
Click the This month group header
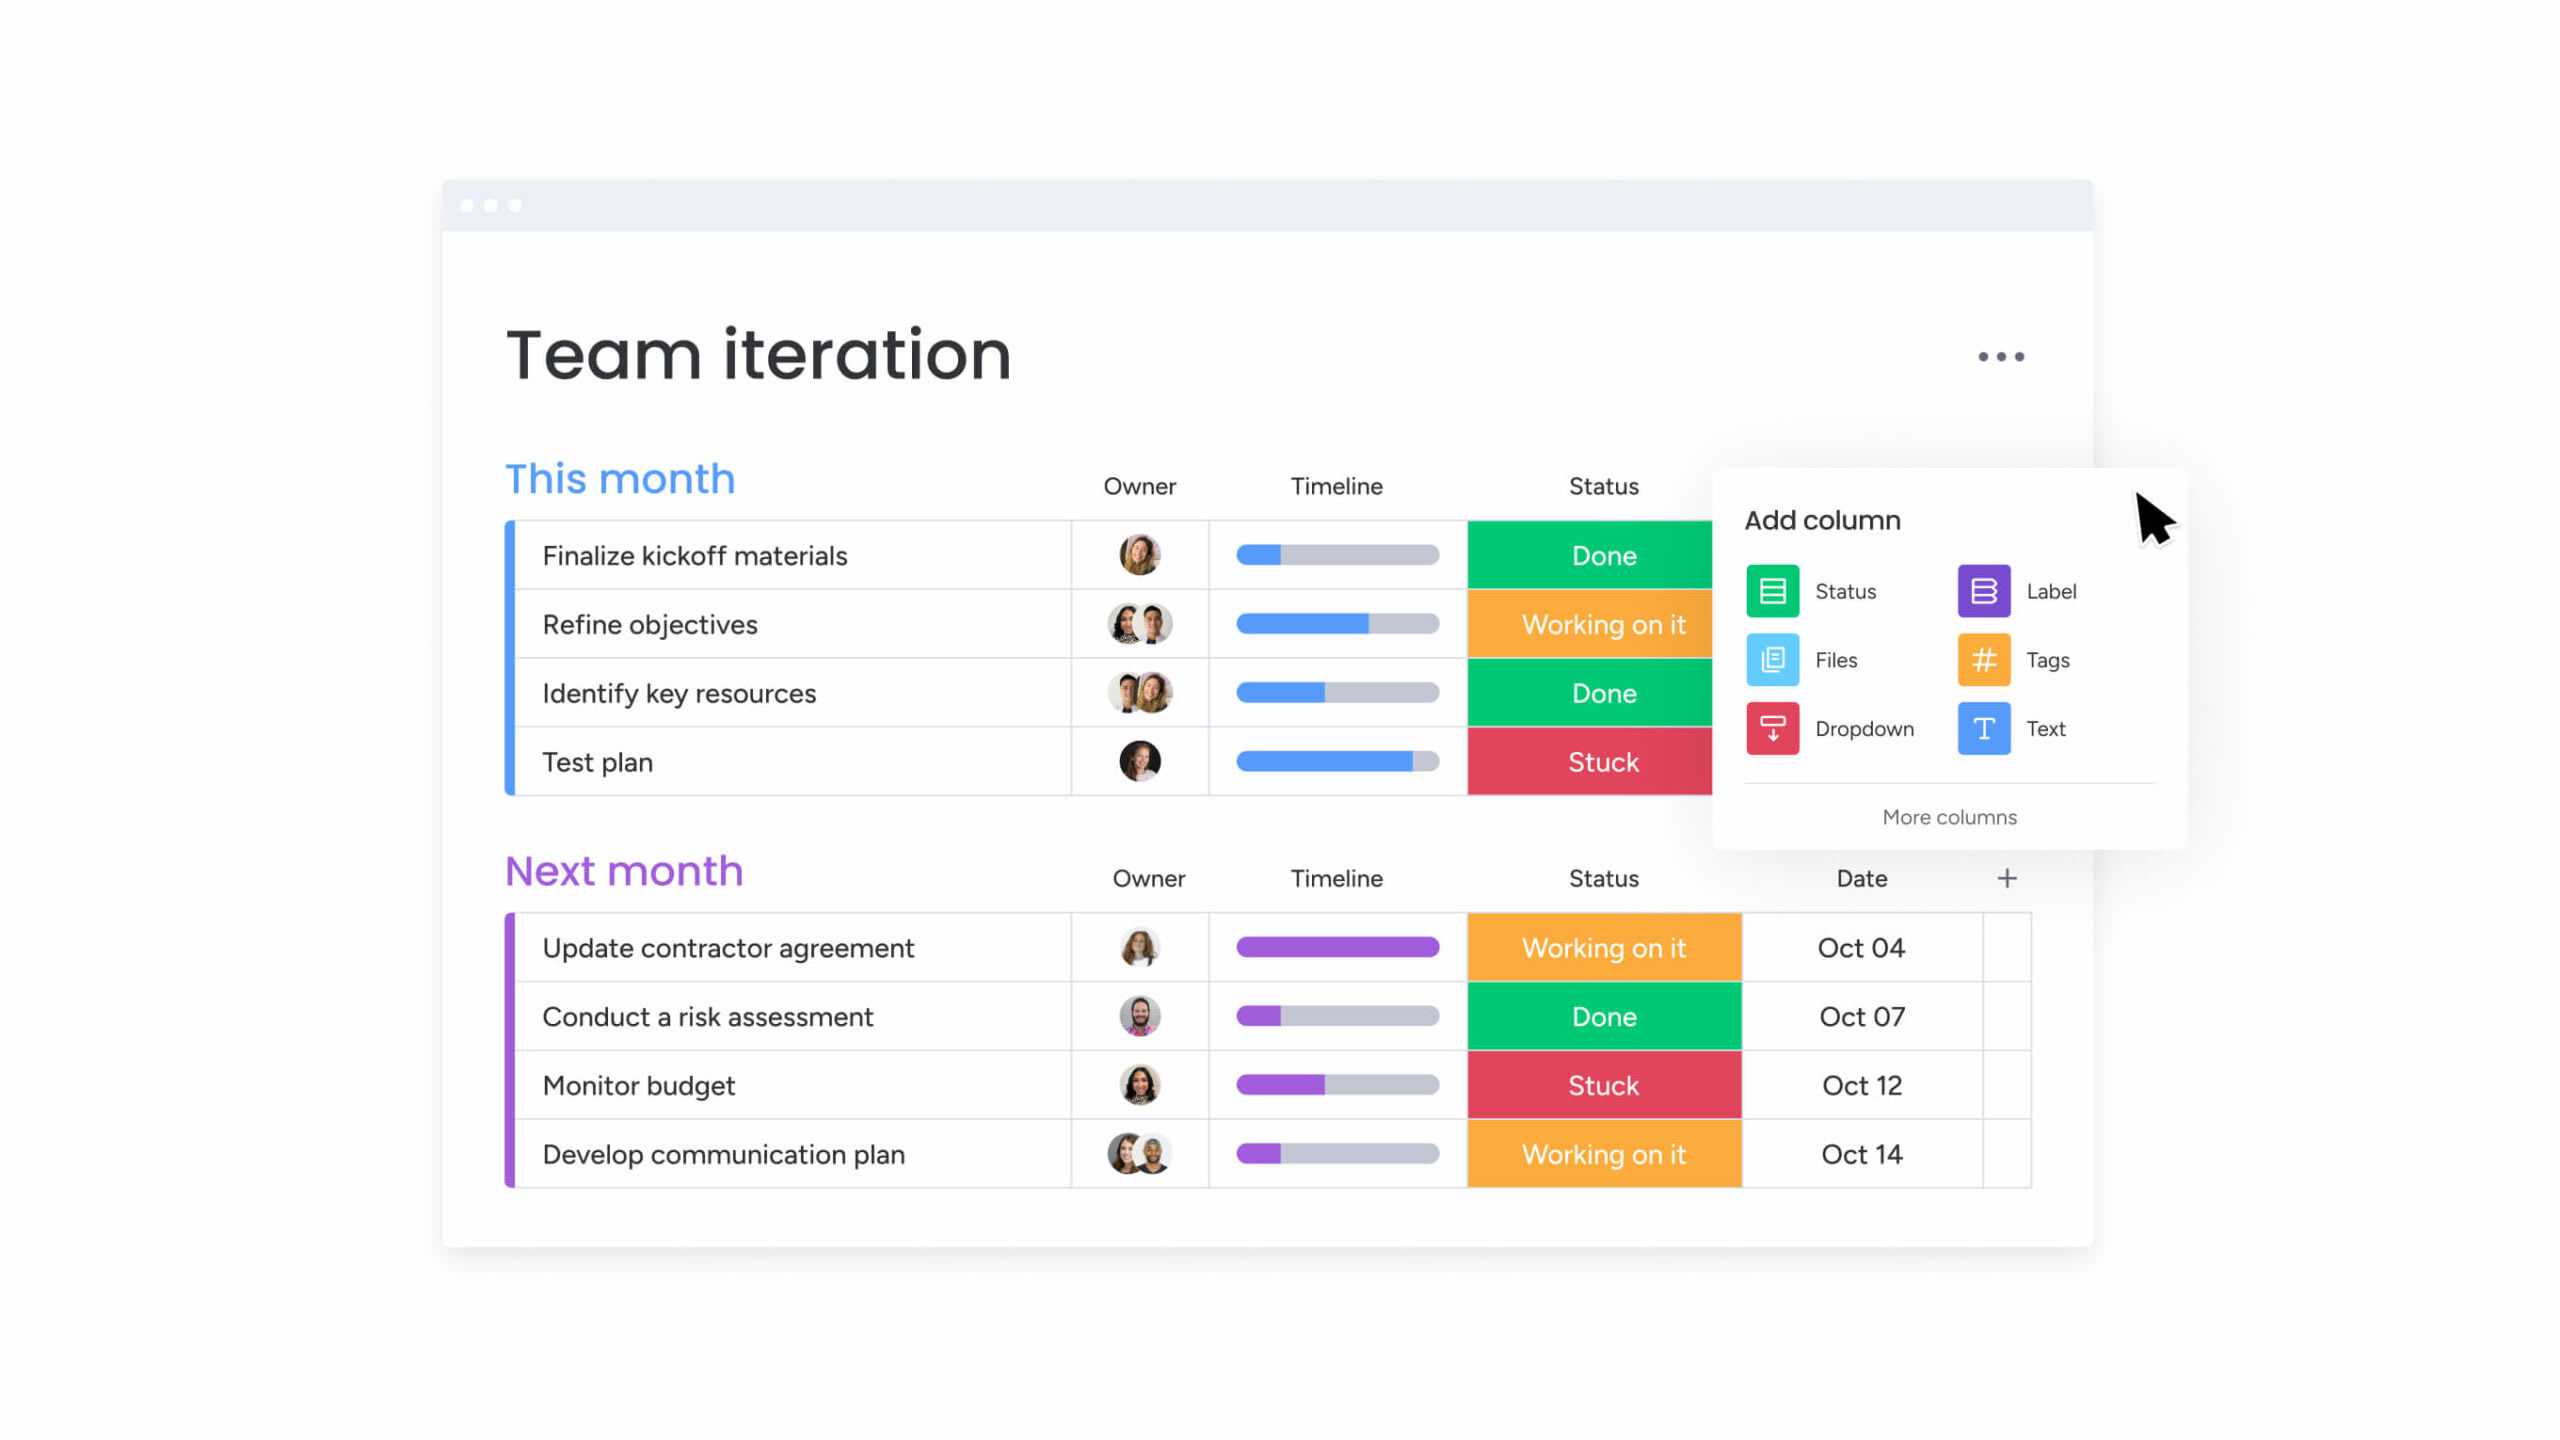(x=619, y=476)
